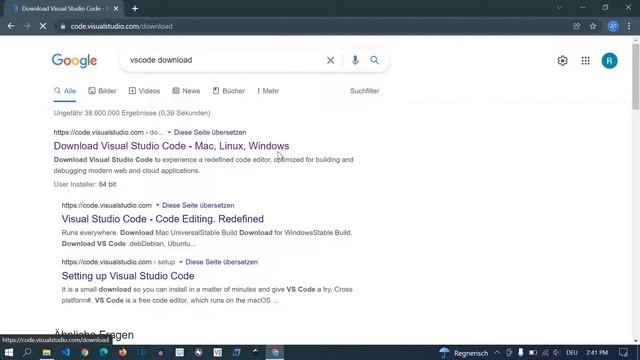Click the User Installer: 64 bit text
640x360 pixels.
(x=85, y=184)
